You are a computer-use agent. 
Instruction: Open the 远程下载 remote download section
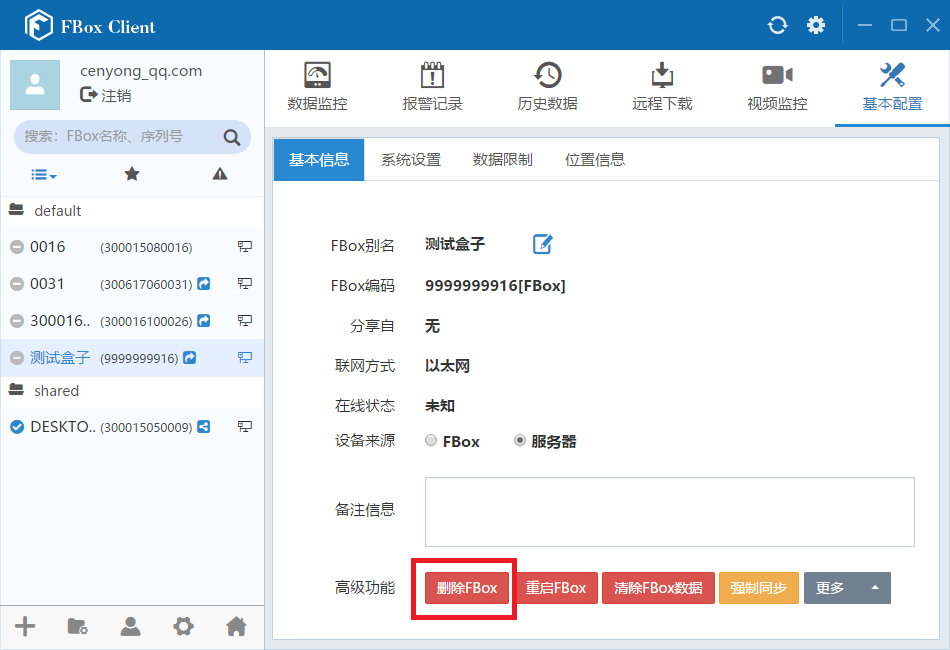pos(662,87)
